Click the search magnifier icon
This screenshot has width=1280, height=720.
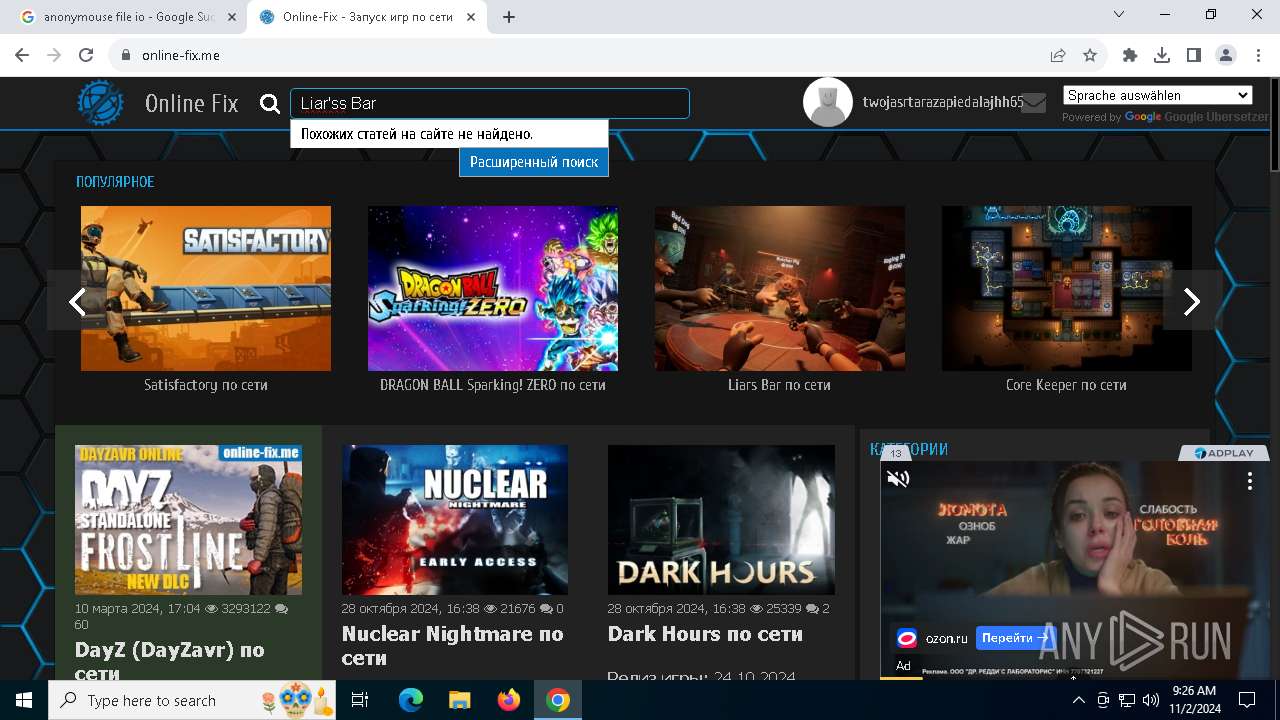pos(270,104)
